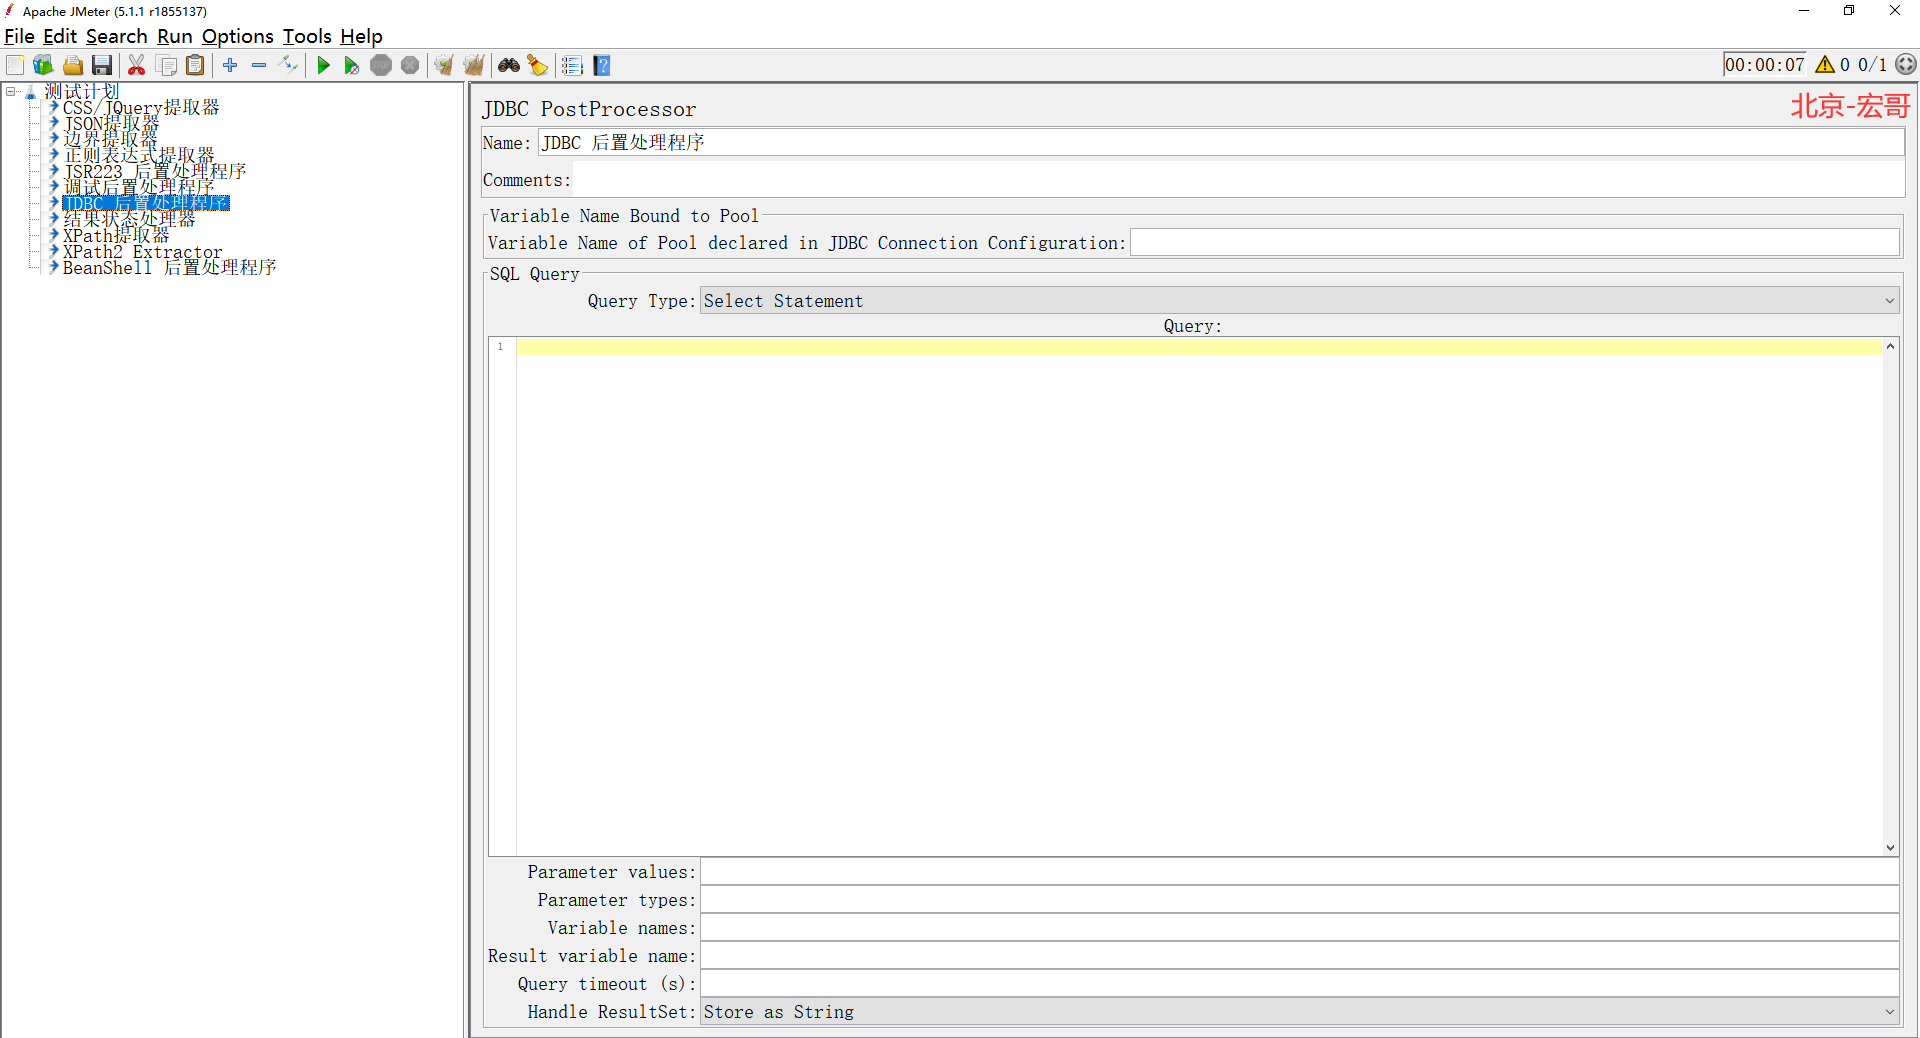The height and width of the screenshot is (1038, 1920).
Task: Click the Comments input field
Action: tap(1239, 180)
